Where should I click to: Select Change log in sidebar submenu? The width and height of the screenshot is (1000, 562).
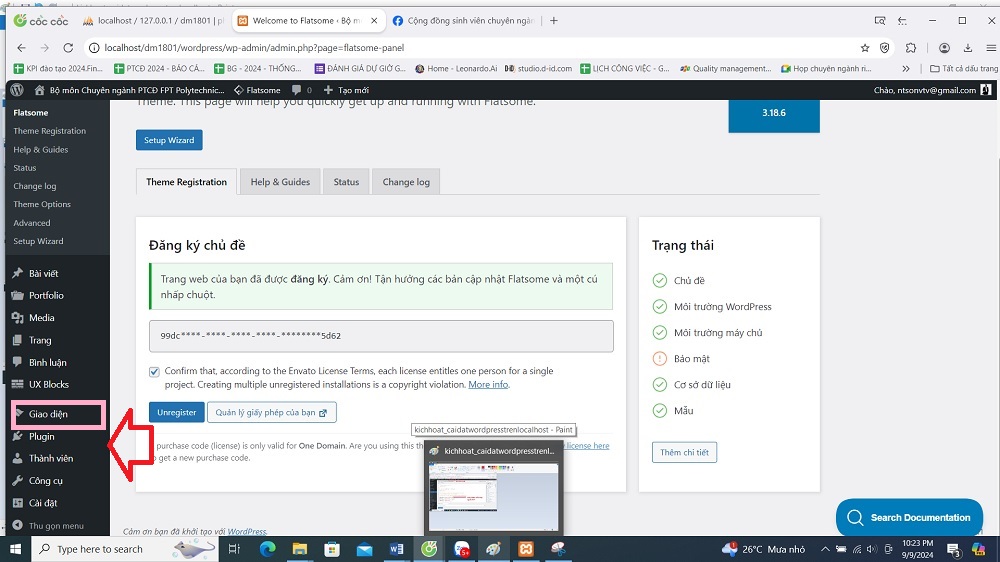point(34,186)
